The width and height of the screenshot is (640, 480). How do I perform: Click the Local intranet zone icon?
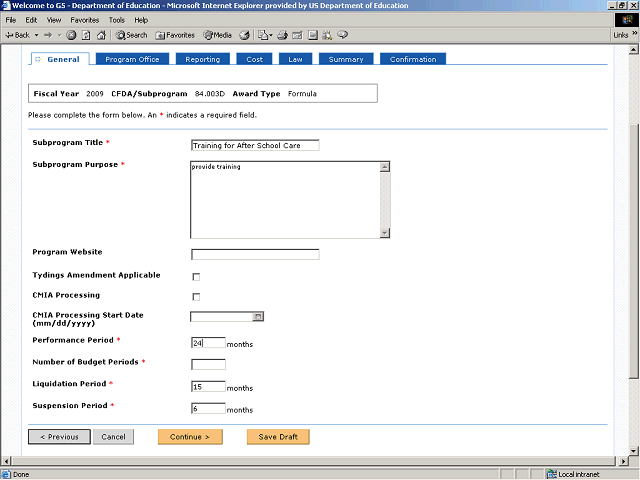click(551, 474)
